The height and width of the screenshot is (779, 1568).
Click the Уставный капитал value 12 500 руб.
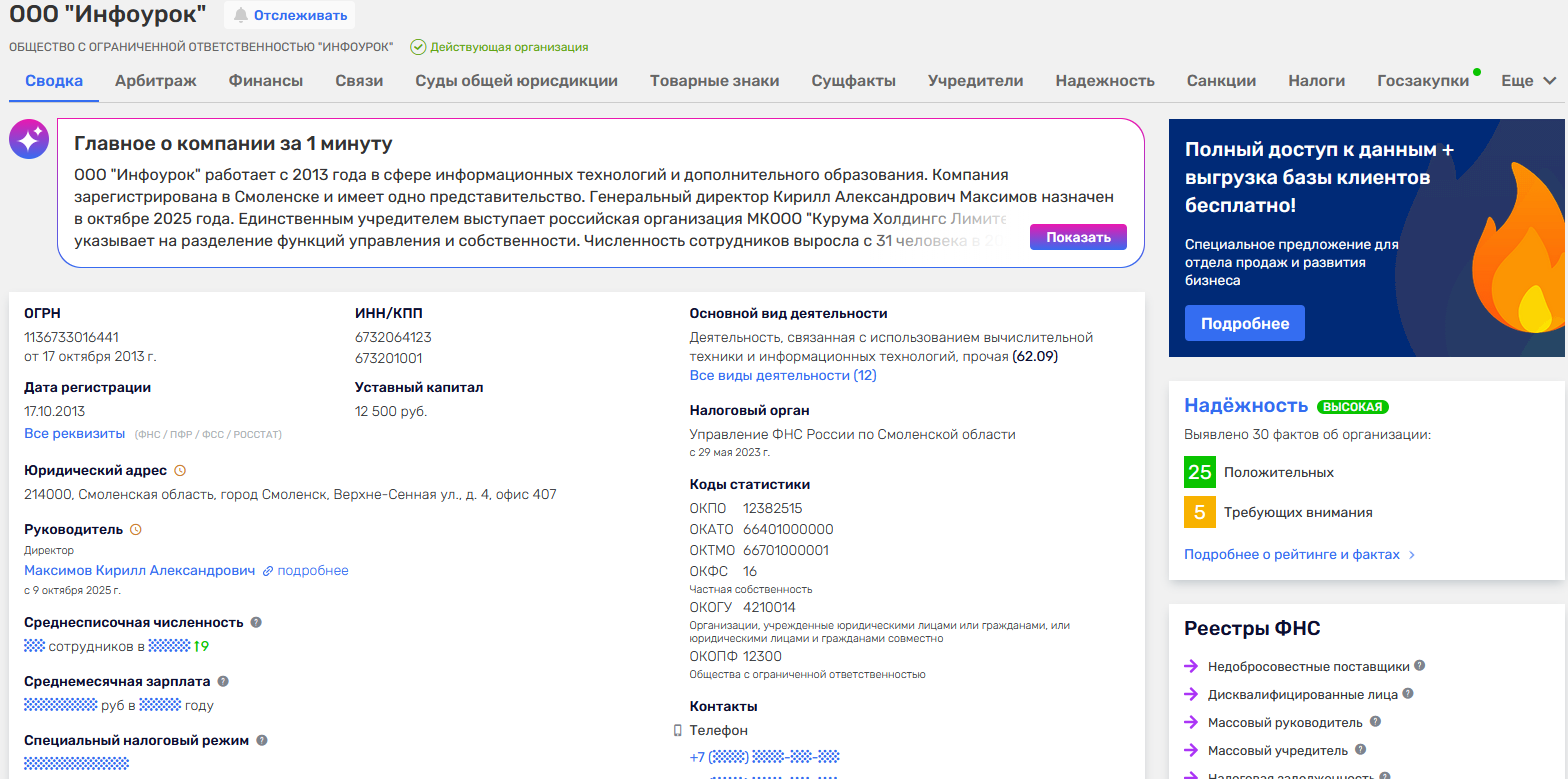point(391,411)
